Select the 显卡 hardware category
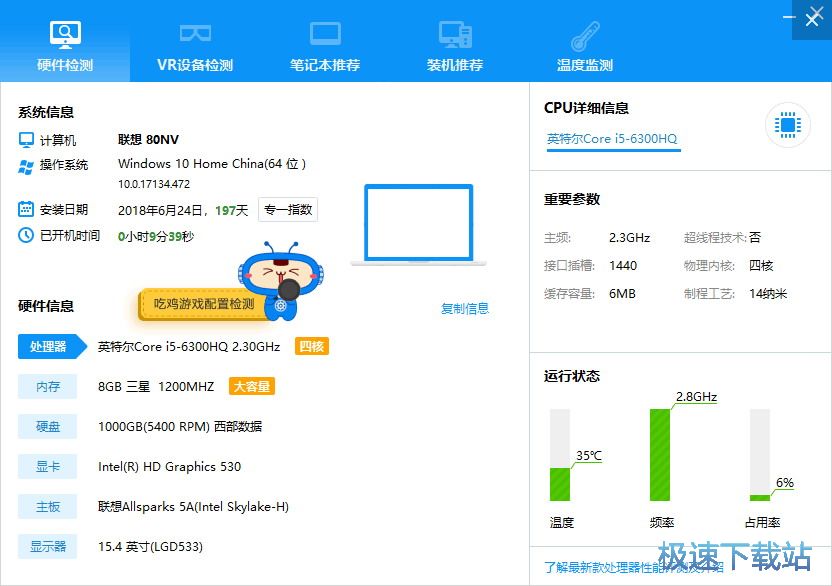The image size is (832, 586). pyautogui.click(x=47, y=467)
